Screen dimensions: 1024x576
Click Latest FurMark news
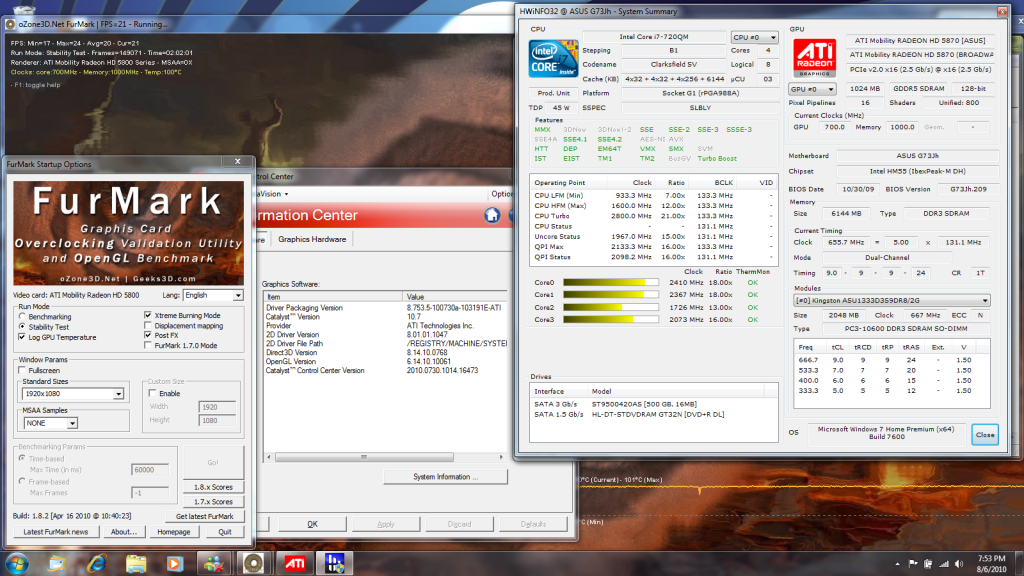point(56,532)
